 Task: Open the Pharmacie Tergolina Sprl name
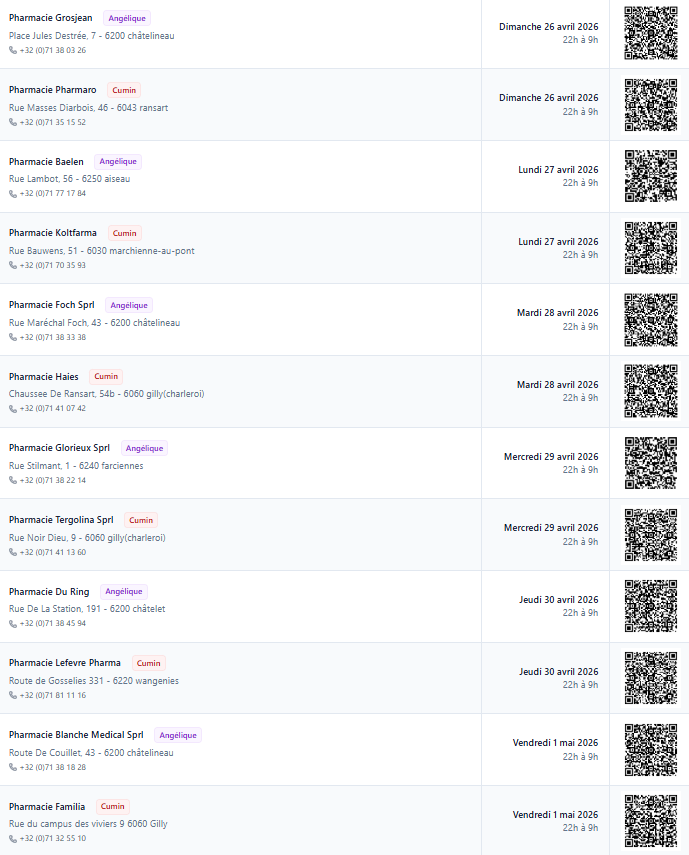[x=61, y=520]
